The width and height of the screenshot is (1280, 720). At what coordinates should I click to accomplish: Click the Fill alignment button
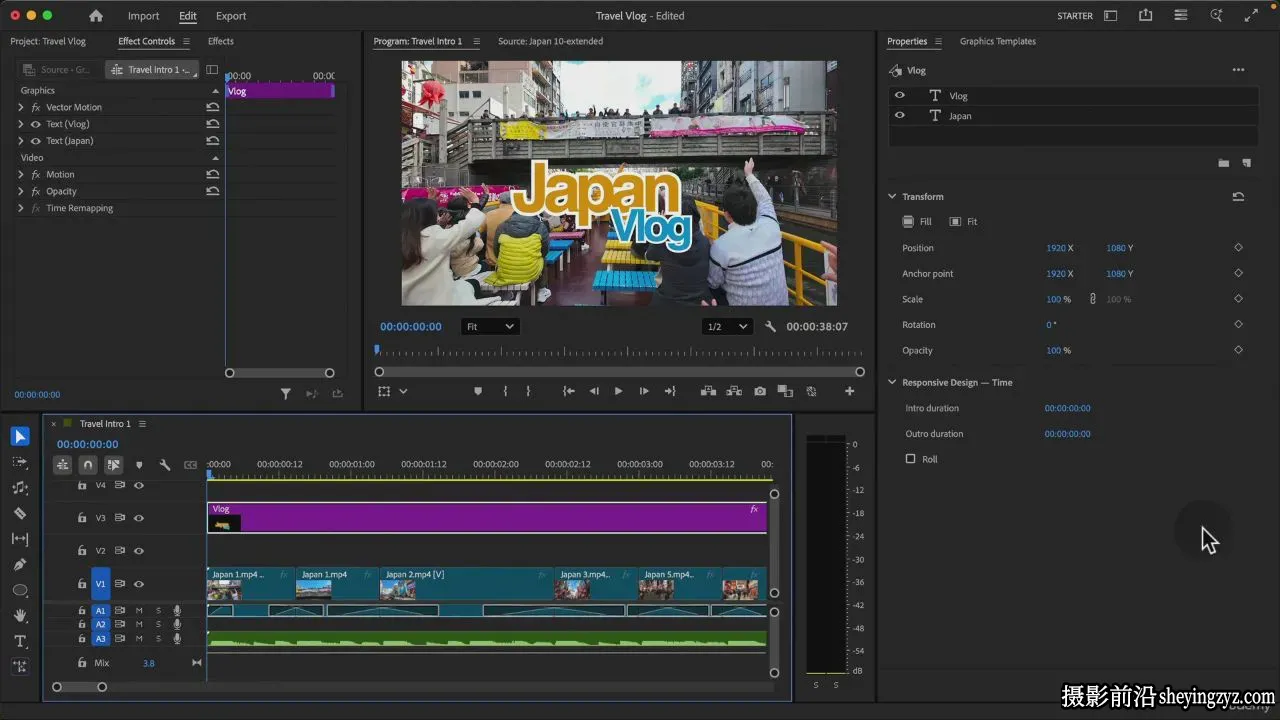pyautogui.click(x=917, y=222)
